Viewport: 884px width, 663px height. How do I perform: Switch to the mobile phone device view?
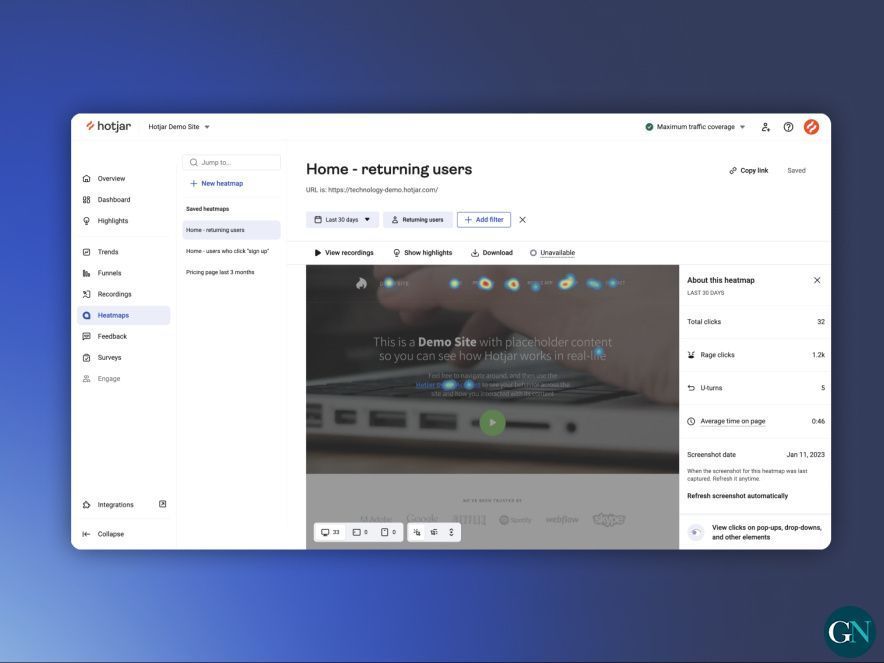[388, 532]
